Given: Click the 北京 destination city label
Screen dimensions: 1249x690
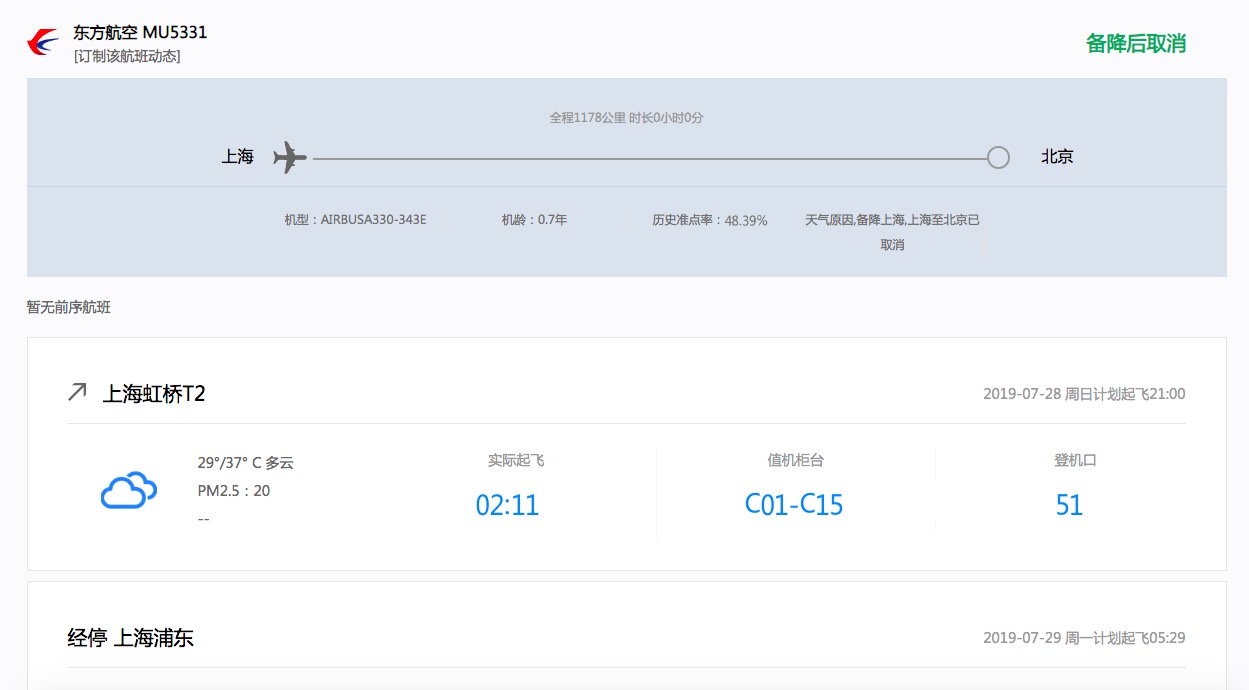Looking at the screenshot, I should (1057, 157).
